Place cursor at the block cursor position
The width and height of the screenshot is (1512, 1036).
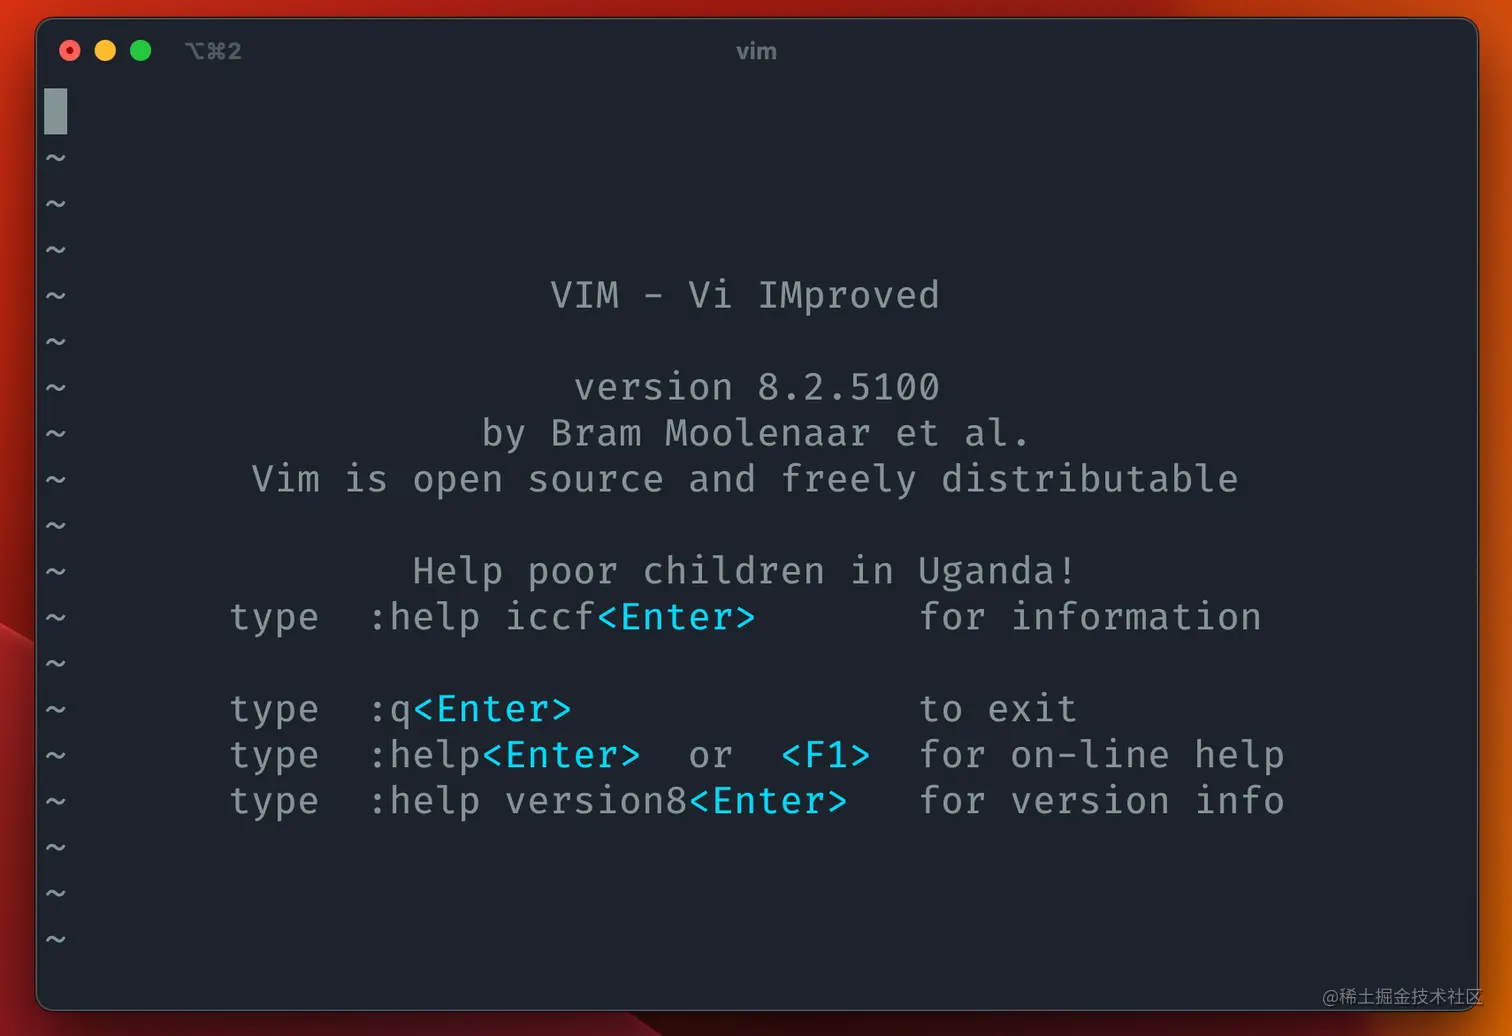pos(56,111)
